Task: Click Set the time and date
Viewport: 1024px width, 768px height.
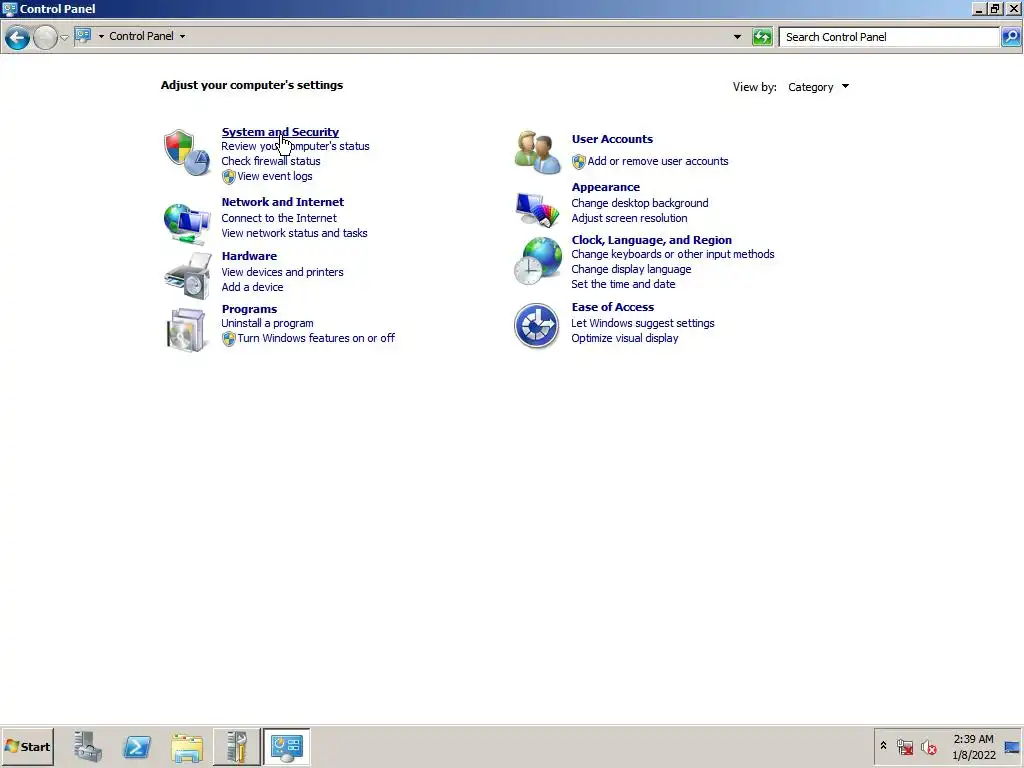Action: pyautogui.click(x=623, y=284)
